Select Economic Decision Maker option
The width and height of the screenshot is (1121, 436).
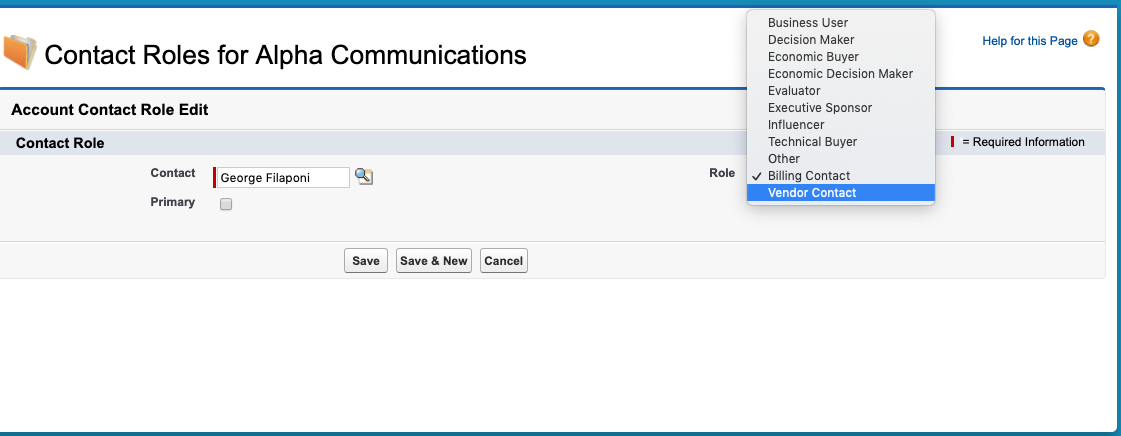841,74
